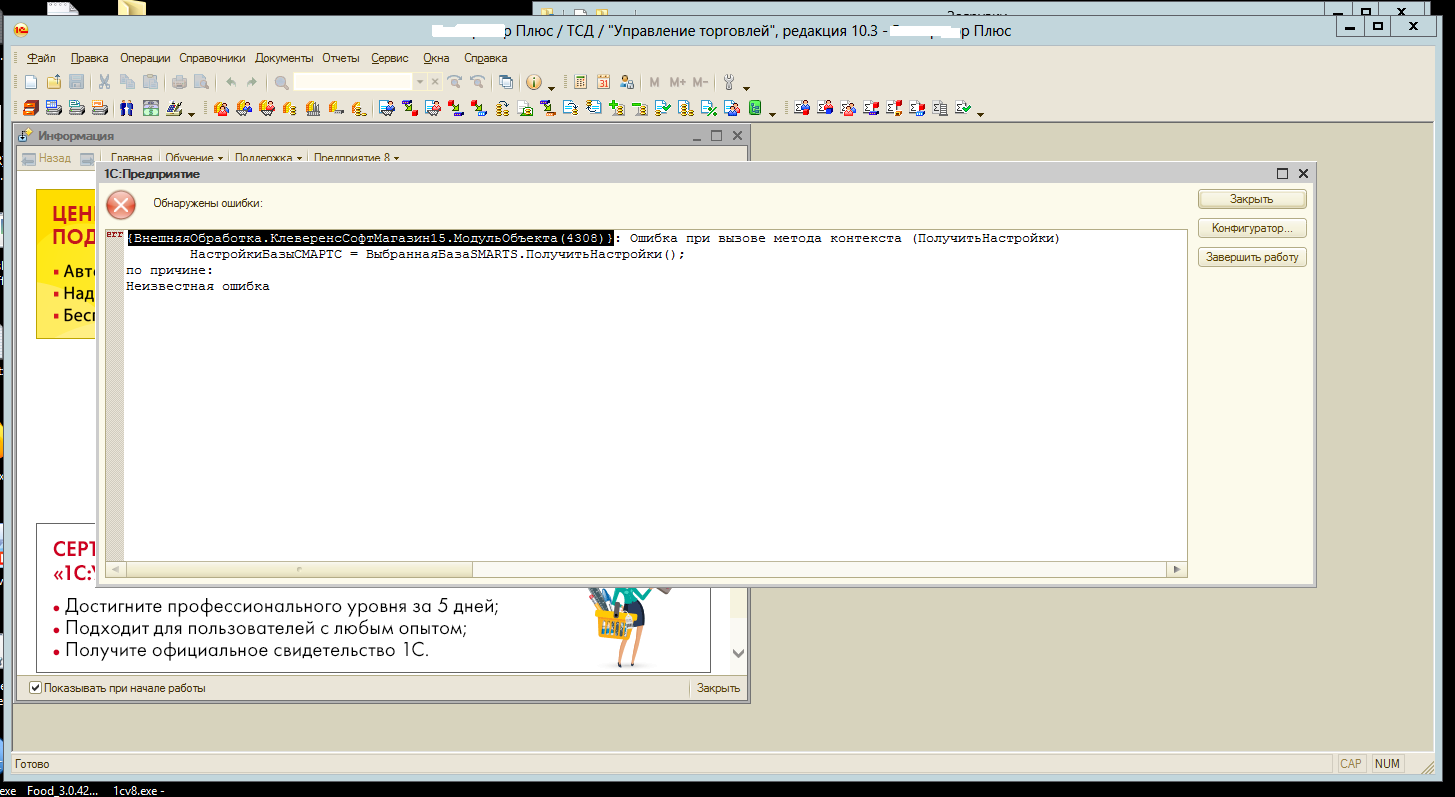Click the red error icon in the dialog

point(121,205)
